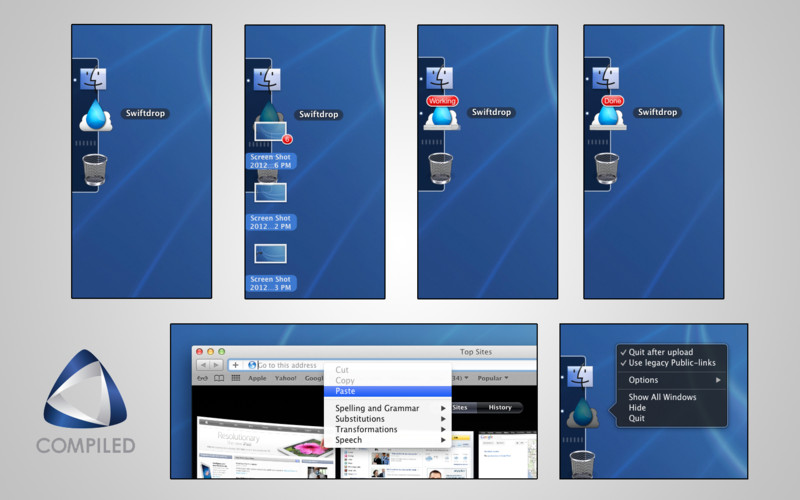Click Trash icon below the Swiftdrop dock menu
This screenshot has height=500, width=800.
point(582,464)
